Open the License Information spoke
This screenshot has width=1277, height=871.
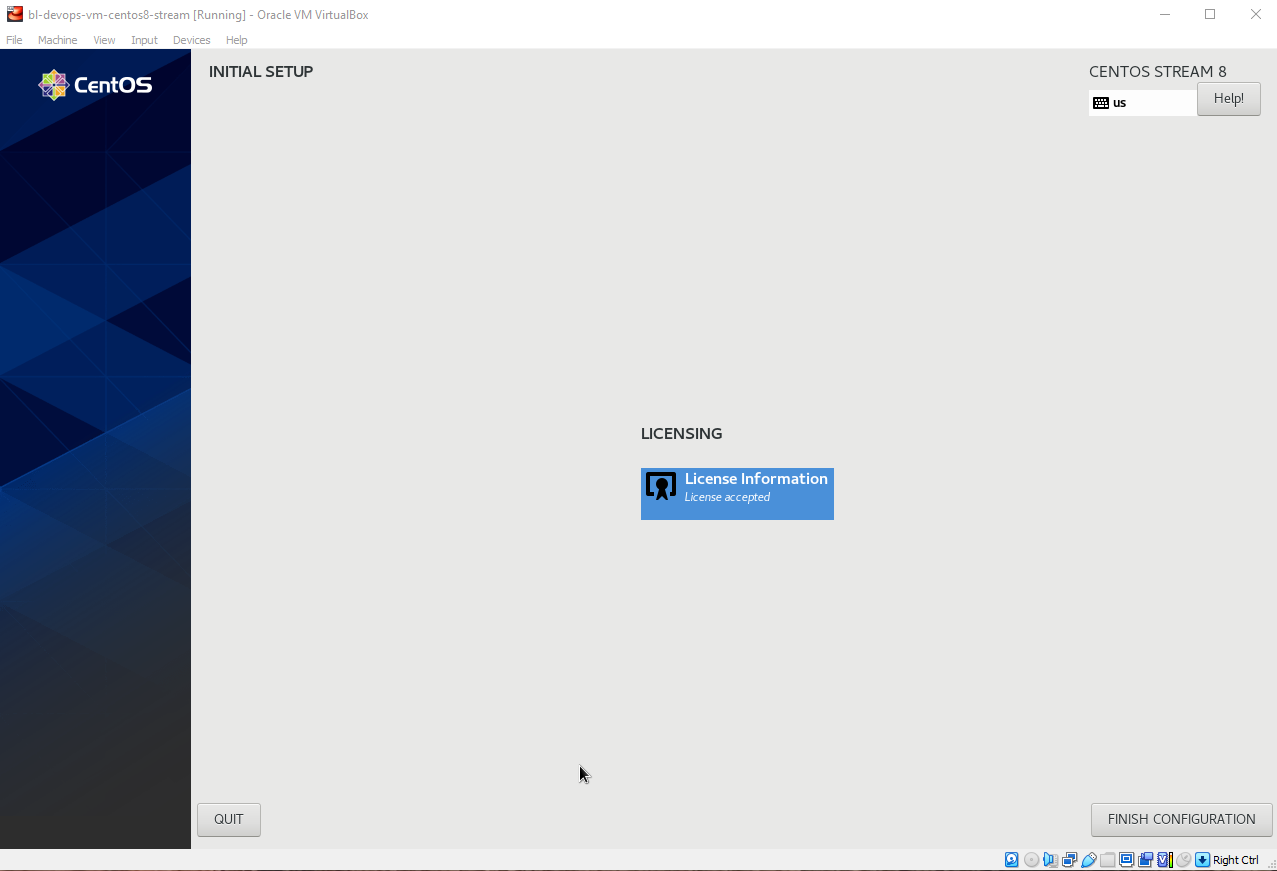coord(737,494)
